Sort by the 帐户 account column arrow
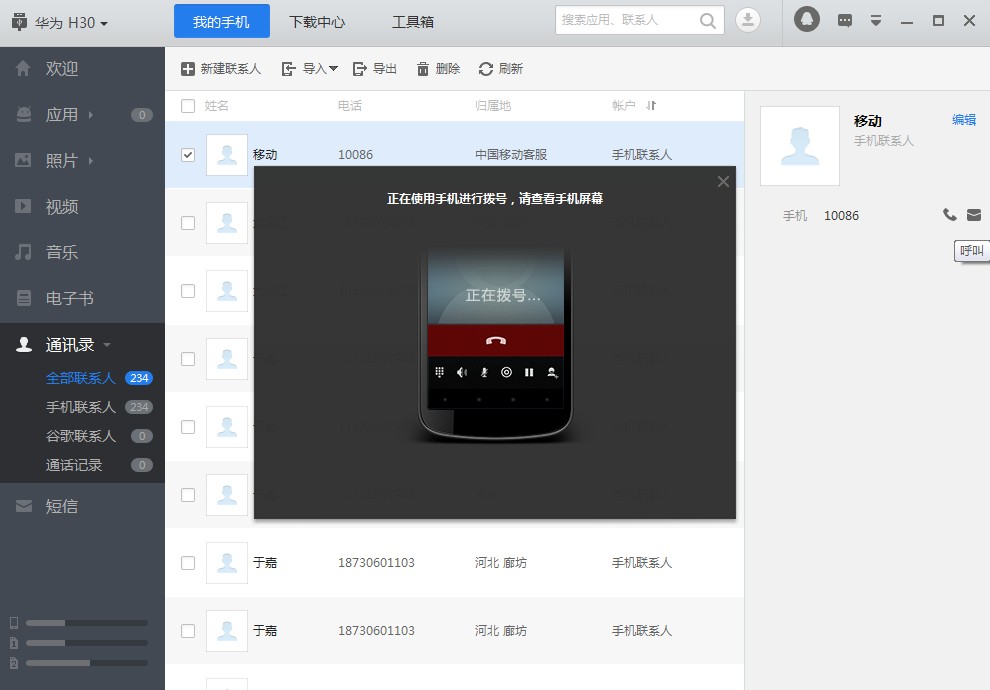This screenshot has width=990, height=690. tap(651, 105)
